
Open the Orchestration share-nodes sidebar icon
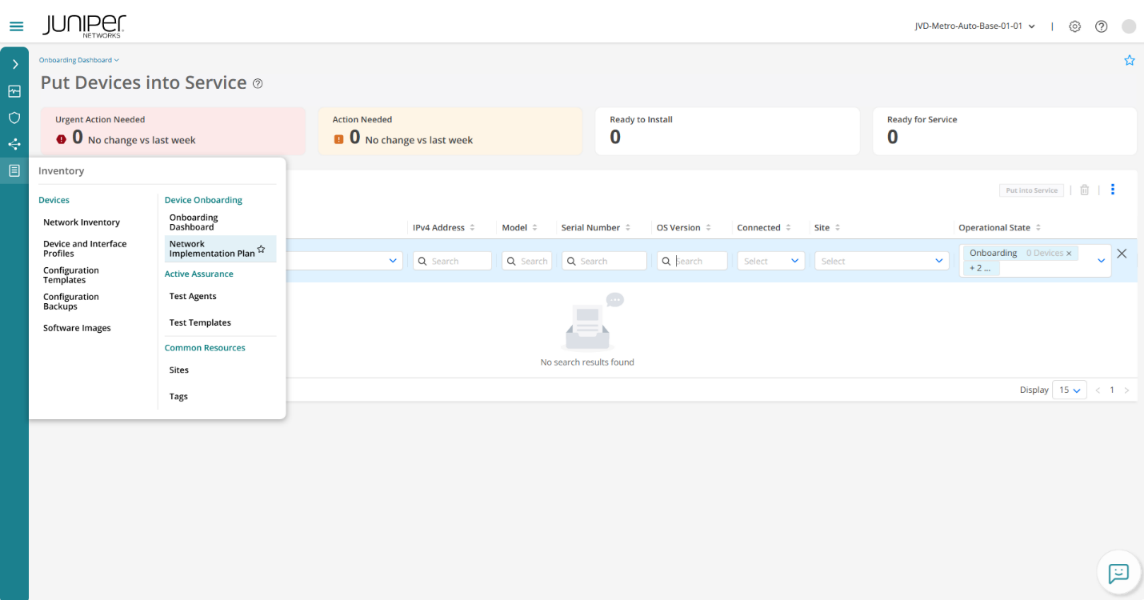[15, 144]
